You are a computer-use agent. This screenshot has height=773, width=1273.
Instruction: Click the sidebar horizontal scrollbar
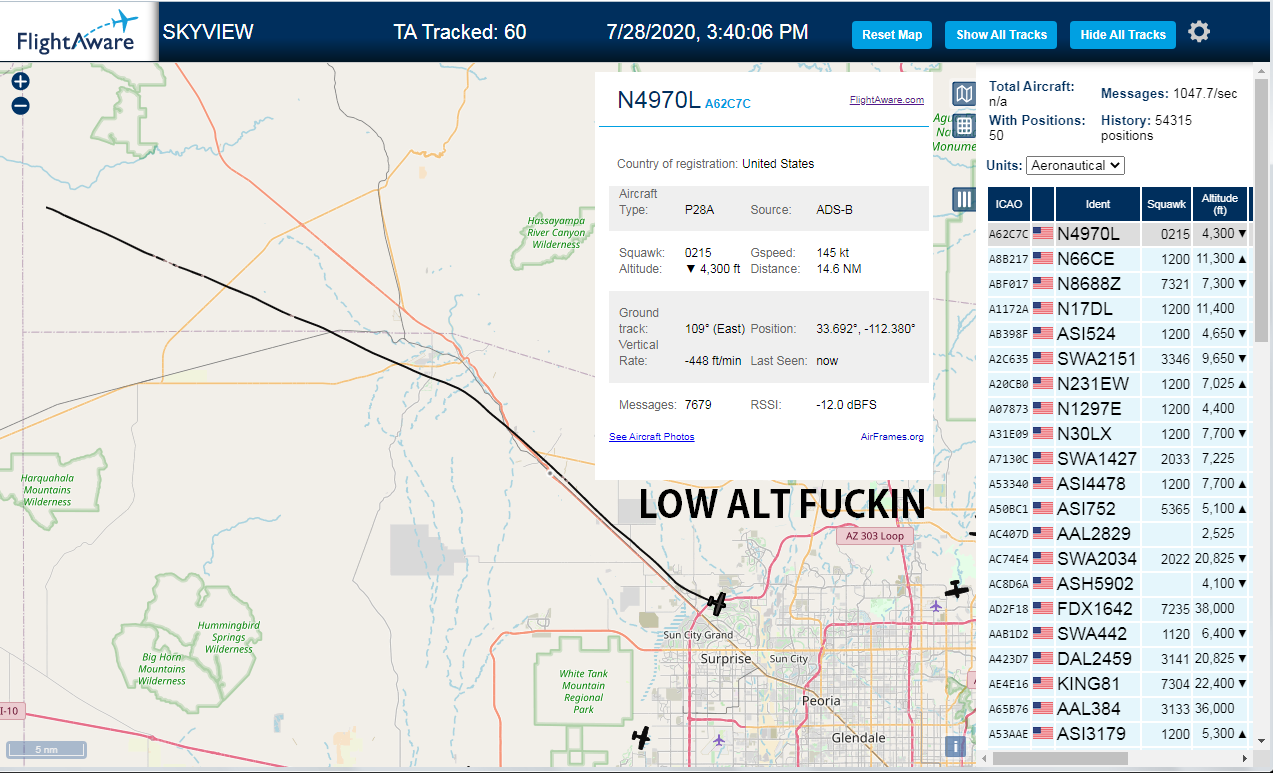coord(1060,758)
